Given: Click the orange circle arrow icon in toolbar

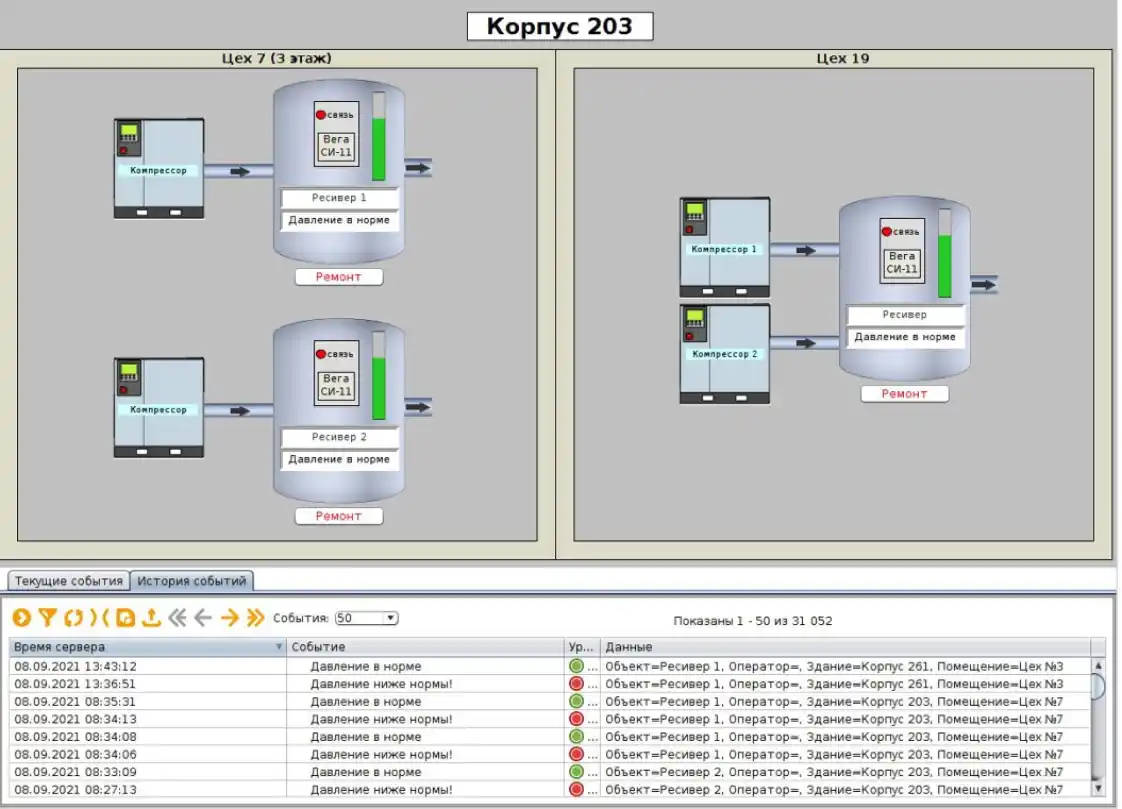Looking at the screenshot, I should click(x=20, y=618).
